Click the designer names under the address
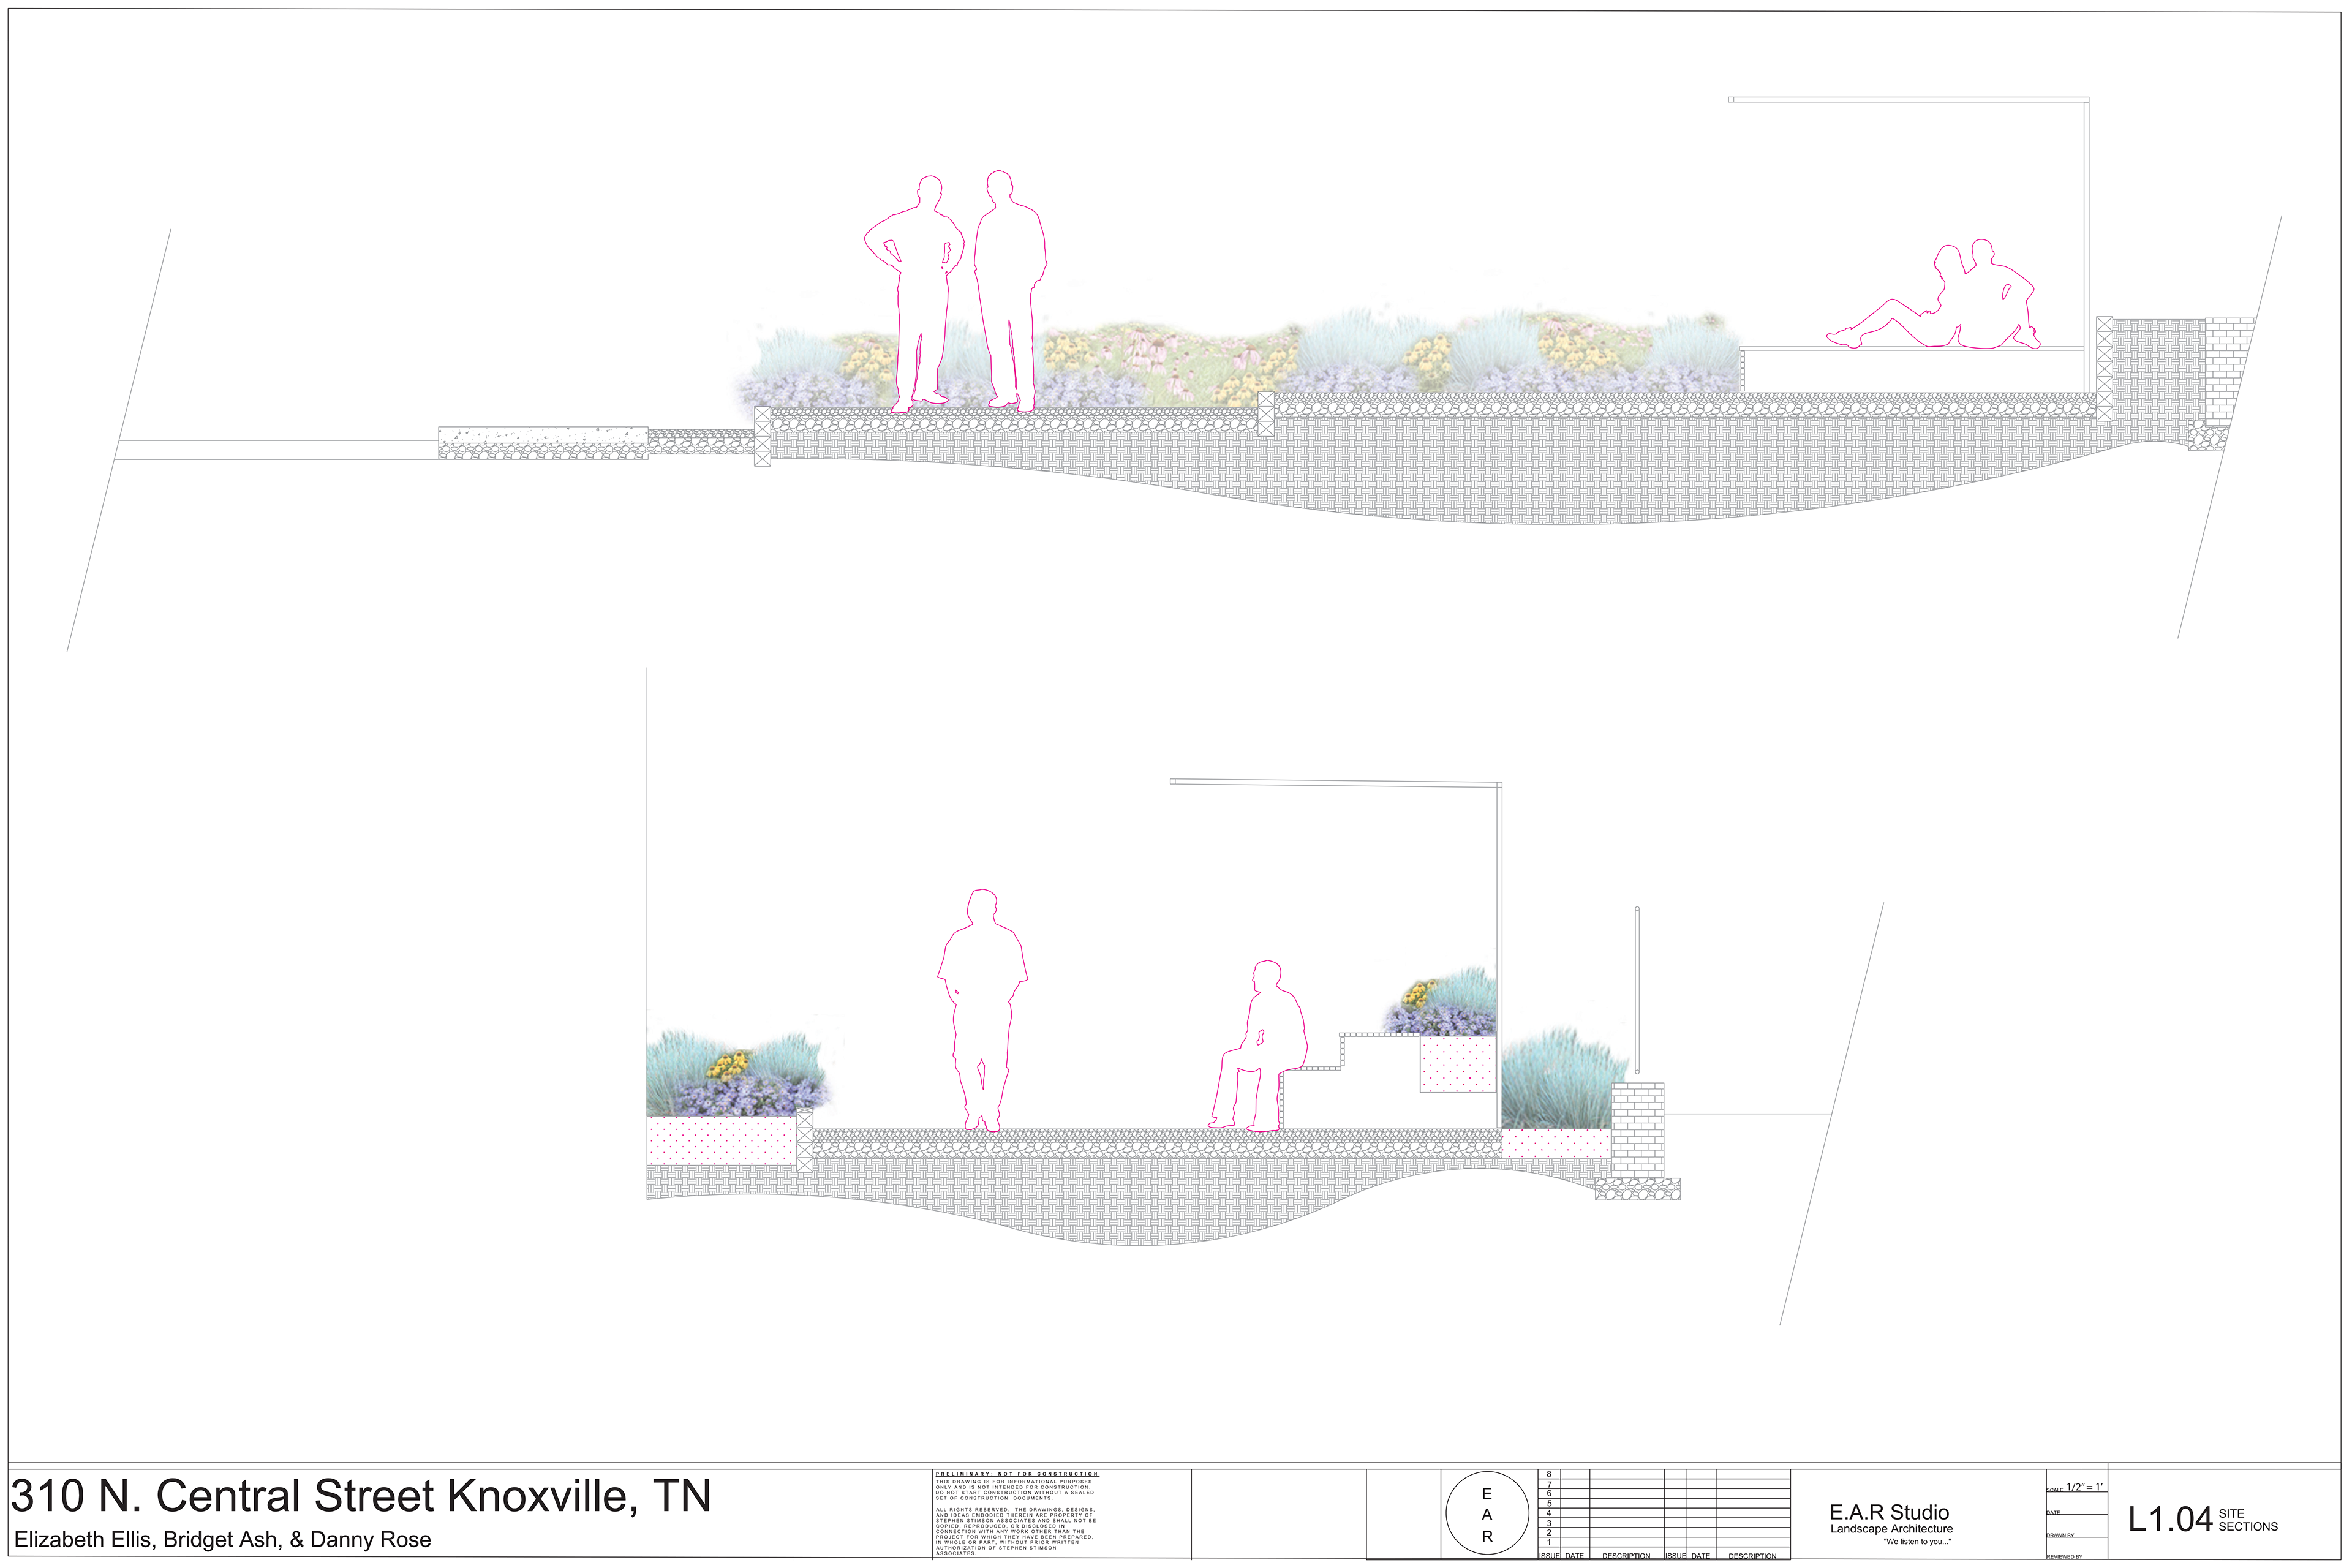 pos(223,1540)
